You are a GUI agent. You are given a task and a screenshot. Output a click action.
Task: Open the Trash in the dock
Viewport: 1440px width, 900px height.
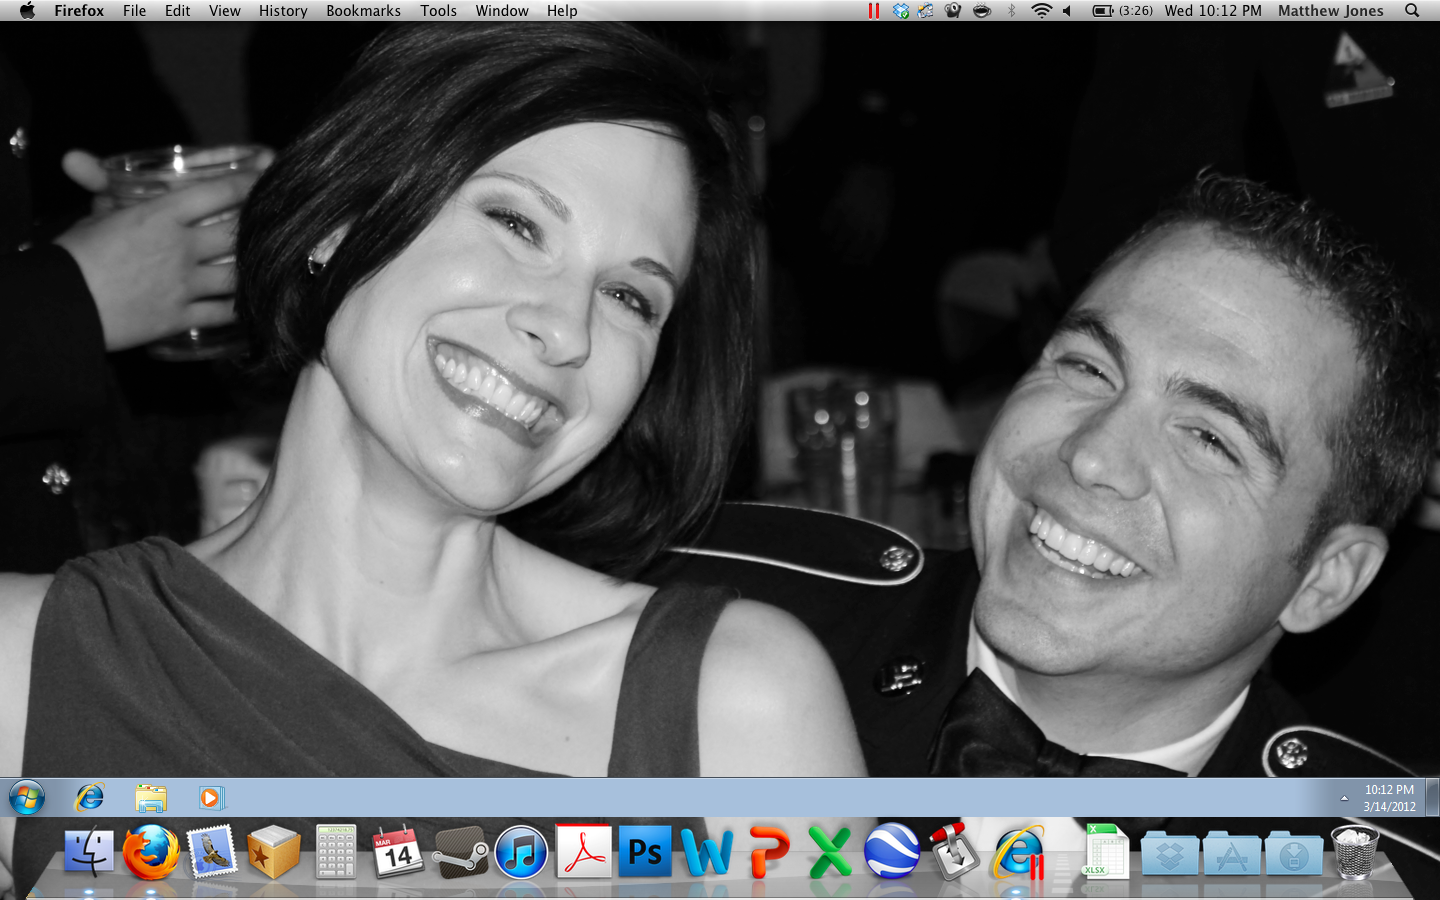pyautogui.click(x=1355, y=853)
